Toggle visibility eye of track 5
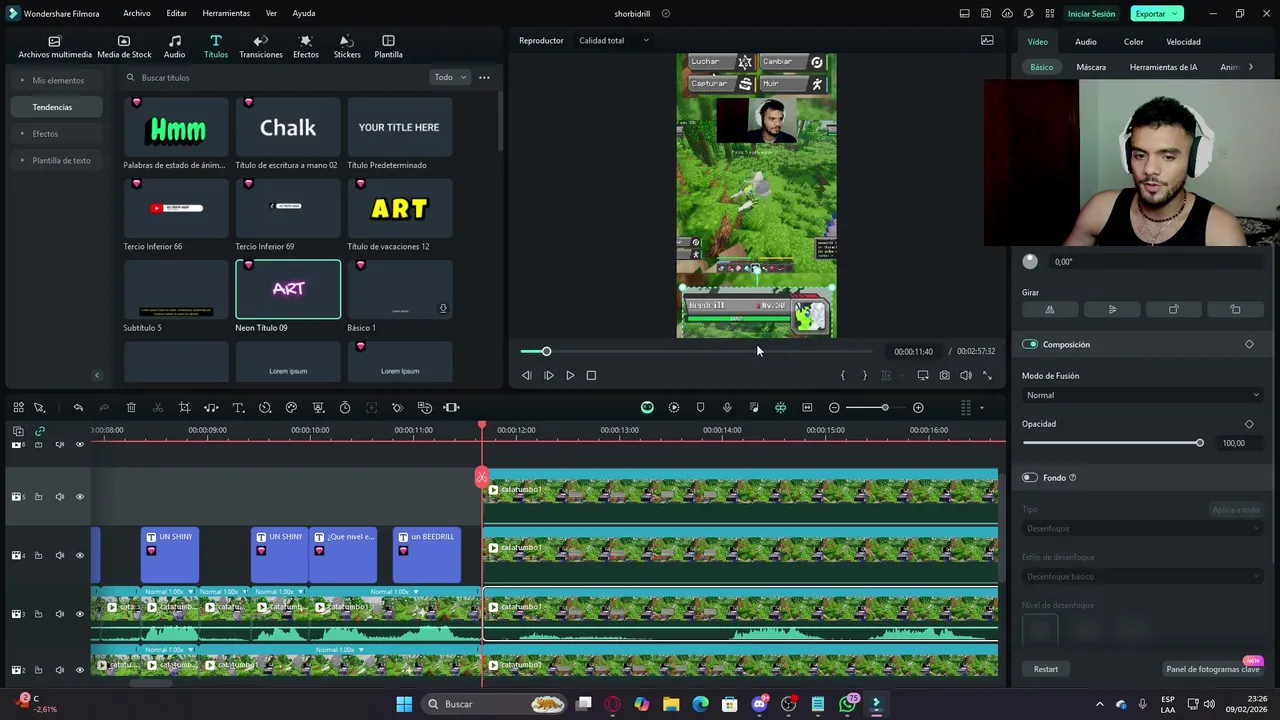 point(80,497)
